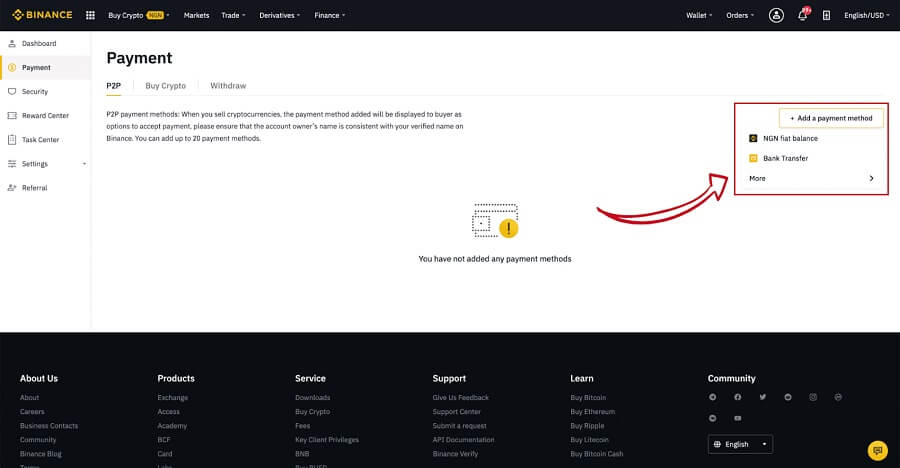Go to Markets in top navigation

click(x=196, y=16)
